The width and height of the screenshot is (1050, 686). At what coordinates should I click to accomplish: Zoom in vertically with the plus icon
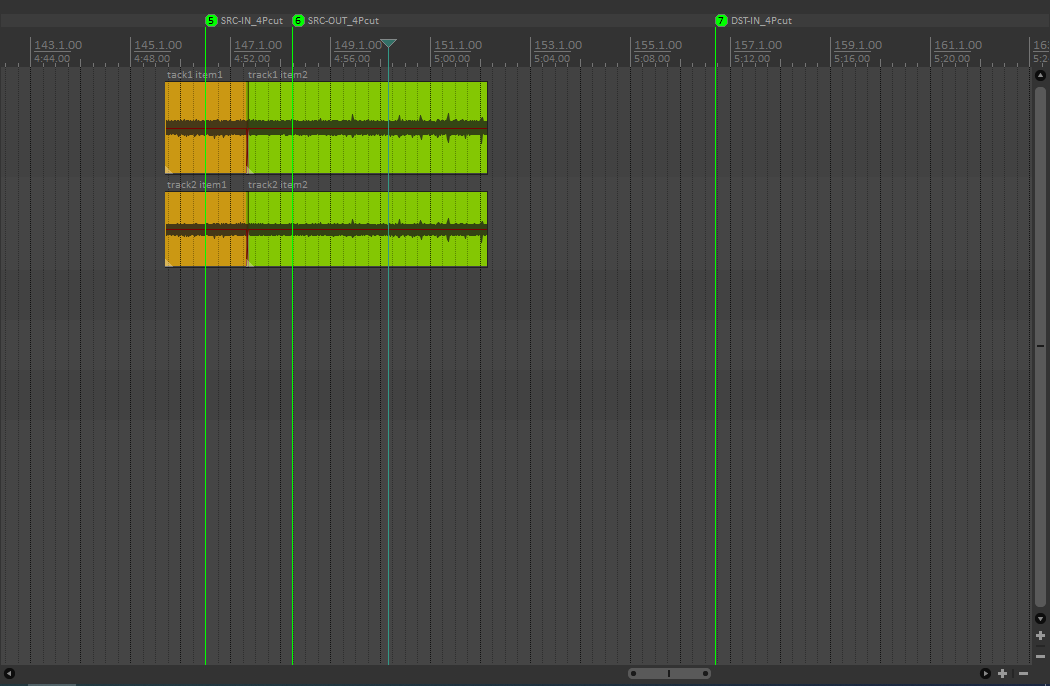coord(1040,636)
